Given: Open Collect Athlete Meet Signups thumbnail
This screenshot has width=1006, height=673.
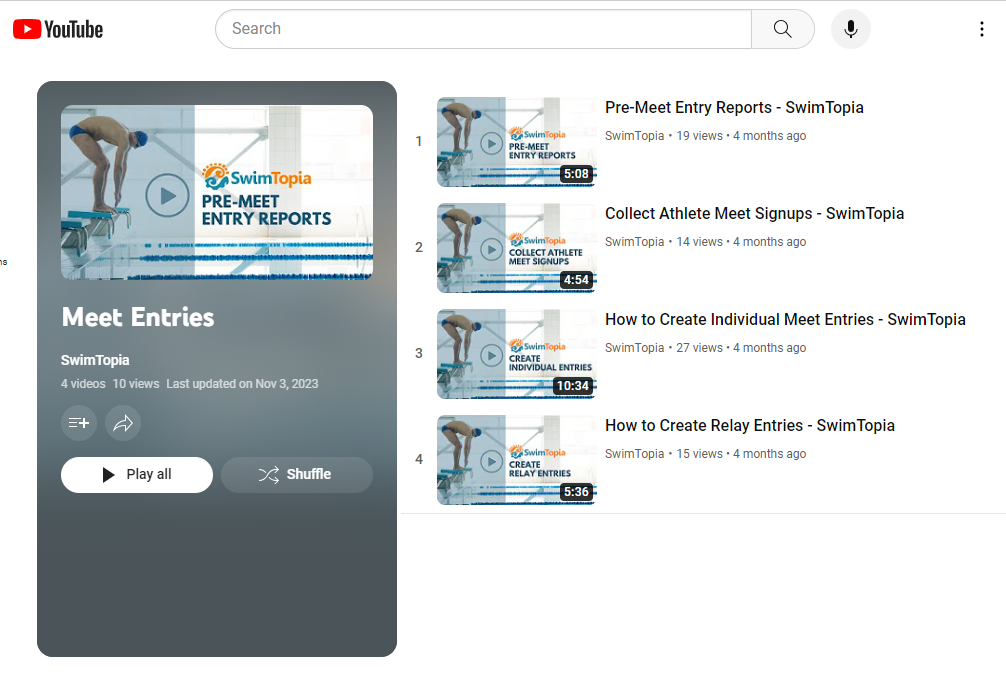Looking at the screenshot, I should point(516,248).
